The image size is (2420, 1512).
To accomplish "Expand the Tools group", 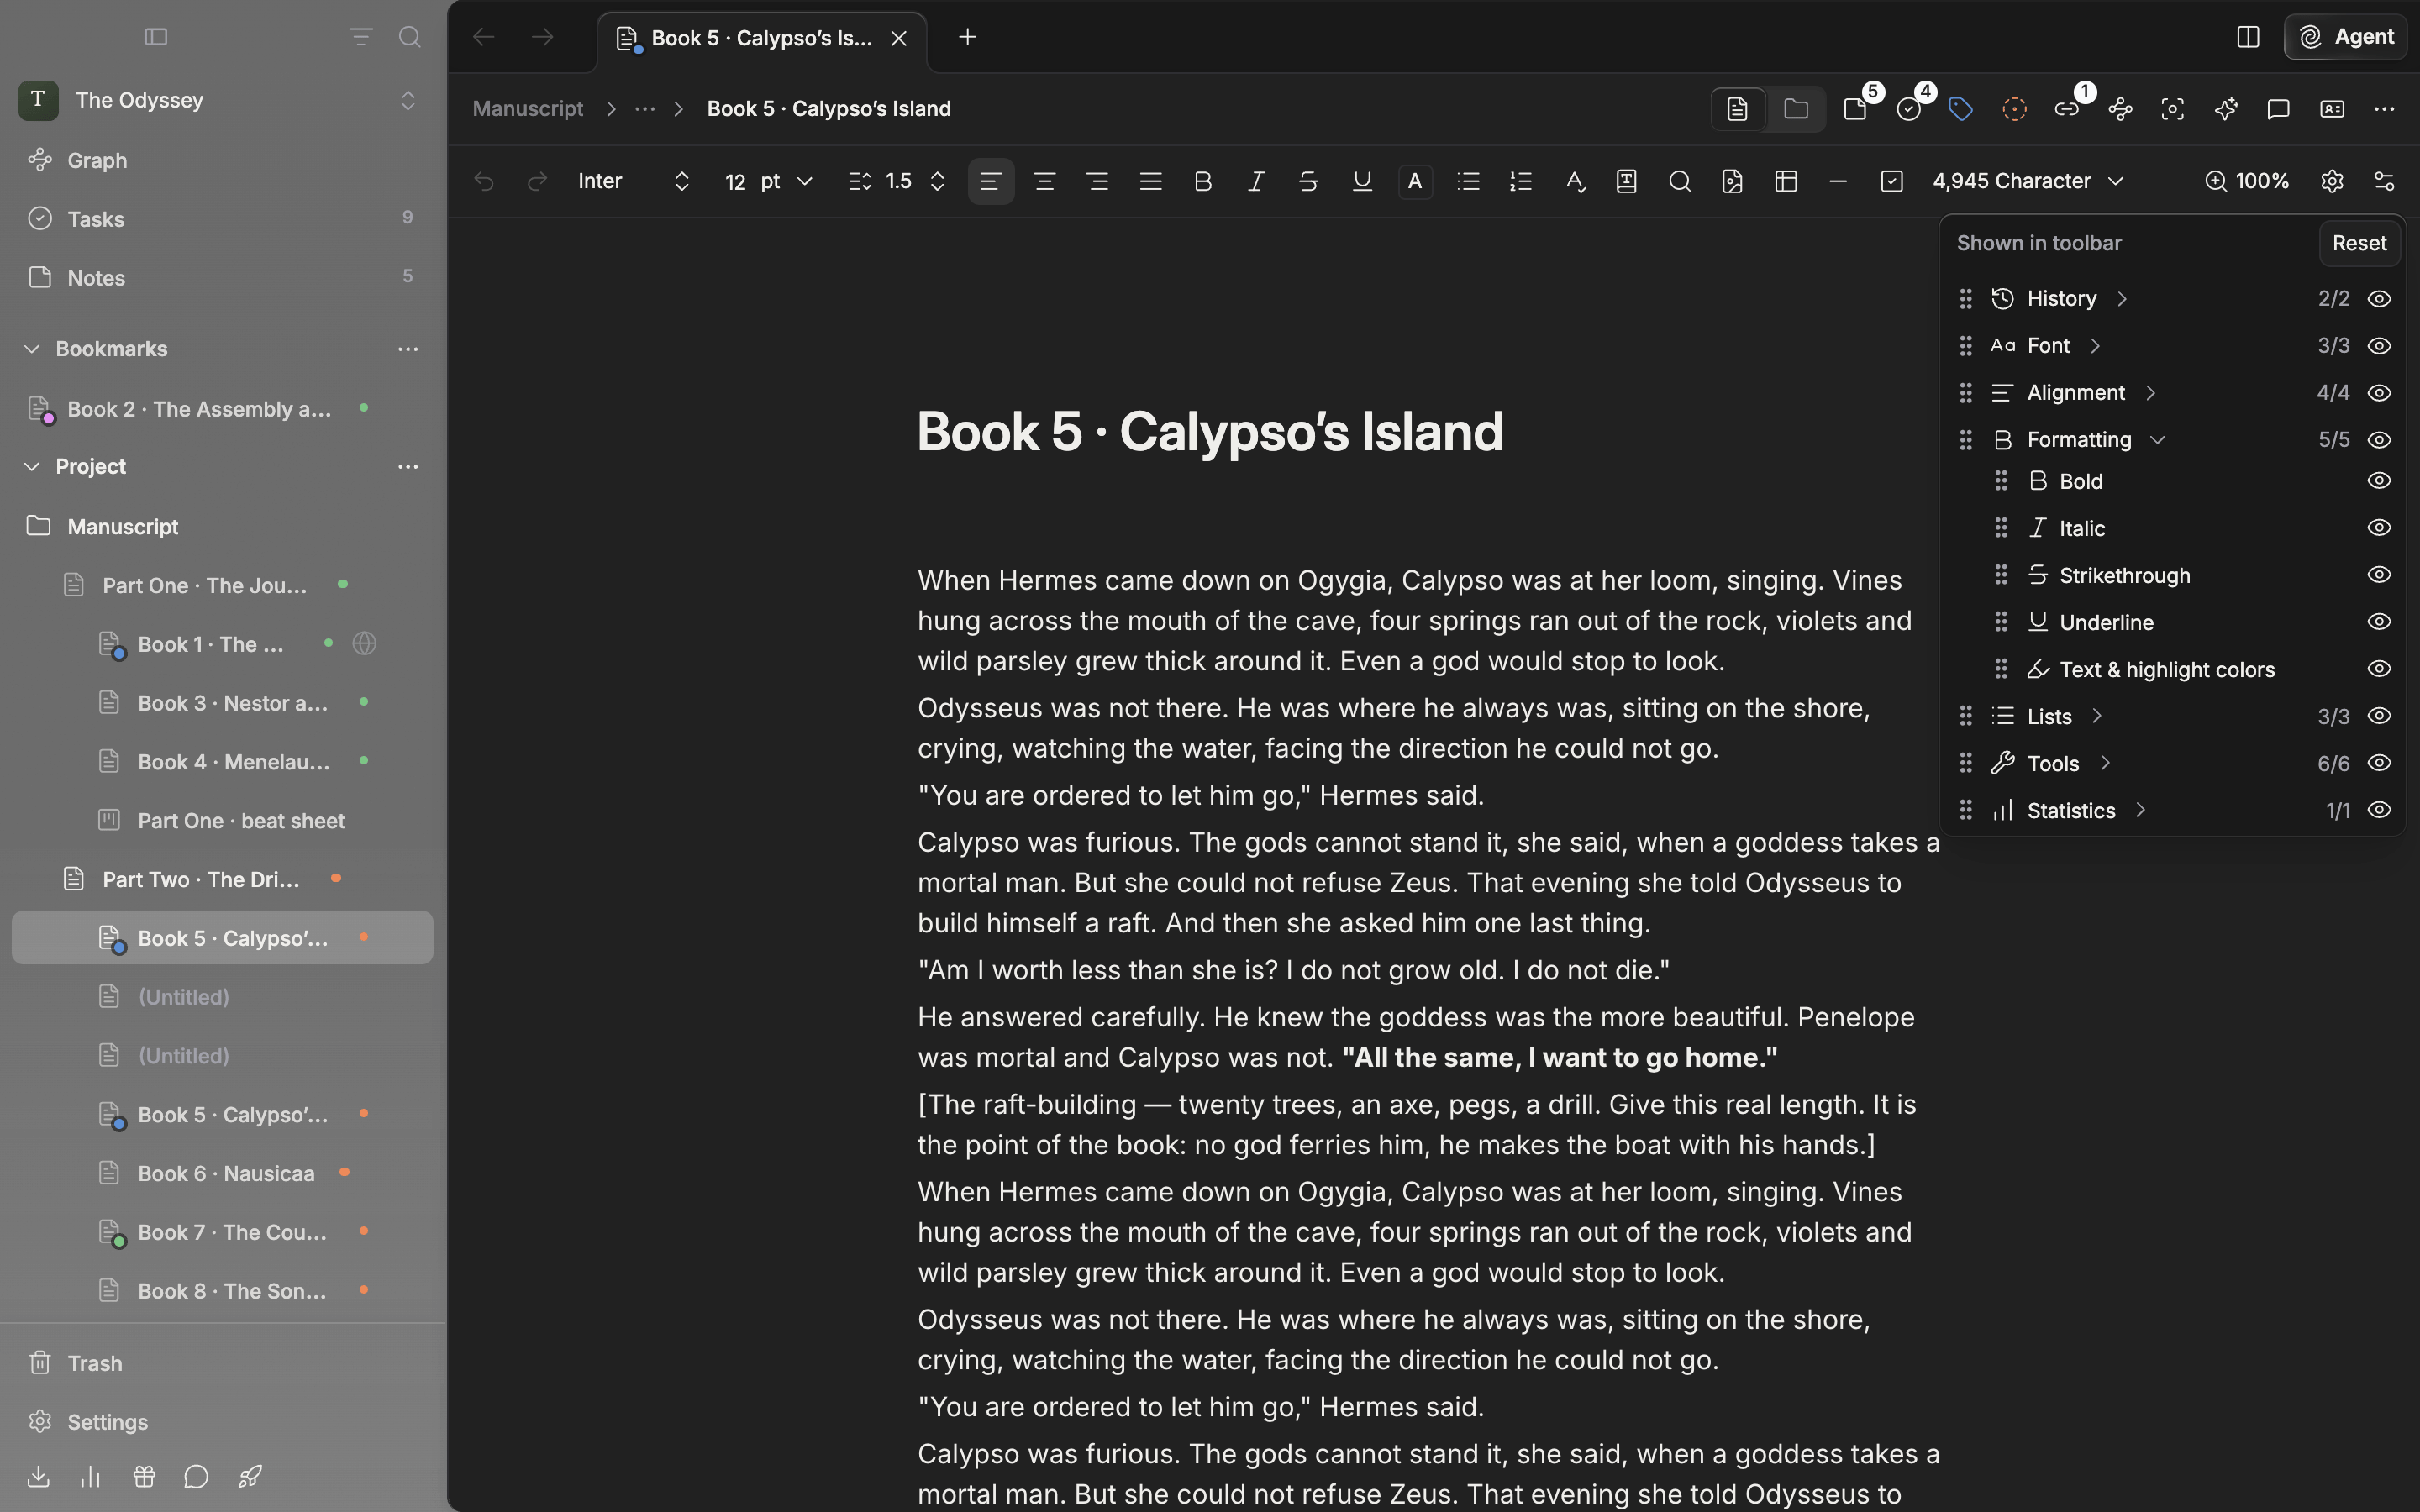I will pos(2105,763).
